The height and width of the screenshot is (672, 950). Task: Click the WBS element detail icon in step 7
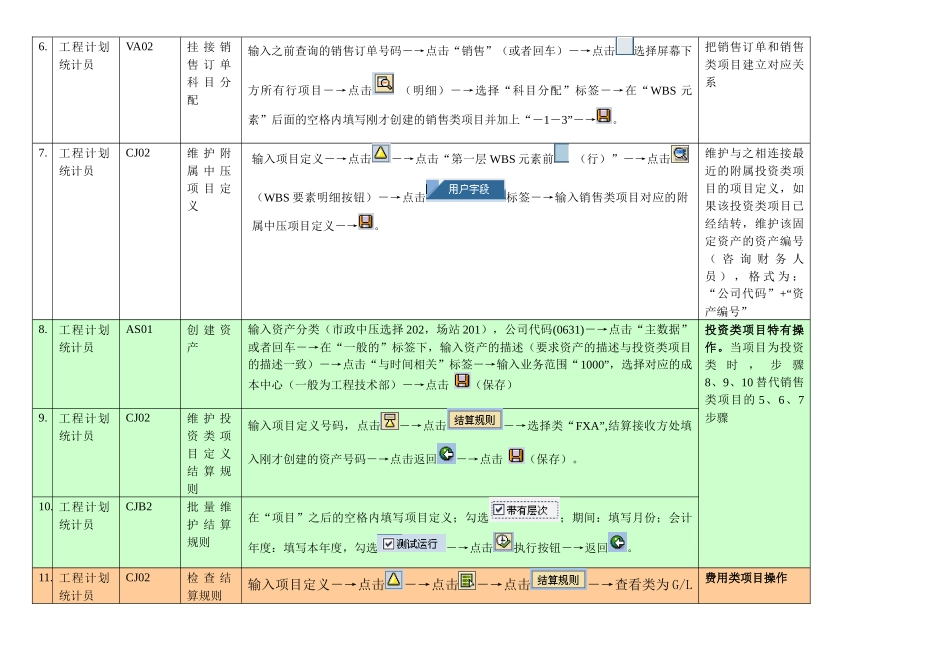point(680,154)
